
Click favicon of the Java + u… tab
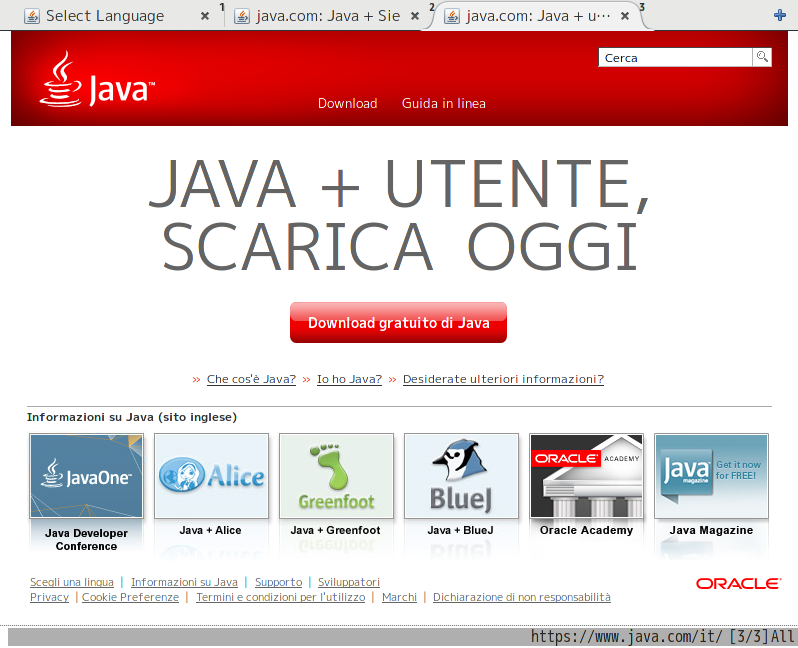(x=452, y=16)
